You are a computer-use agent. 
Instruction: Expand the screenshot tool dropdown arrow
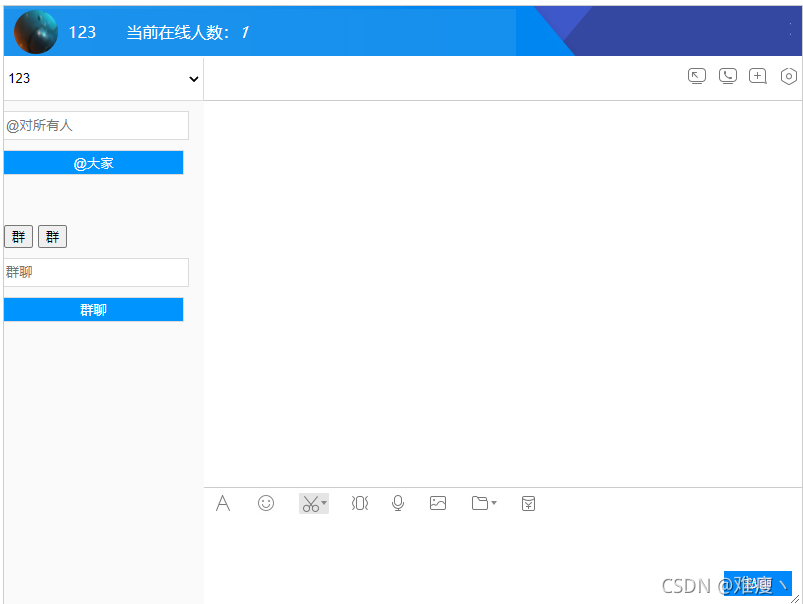(323, 503)
